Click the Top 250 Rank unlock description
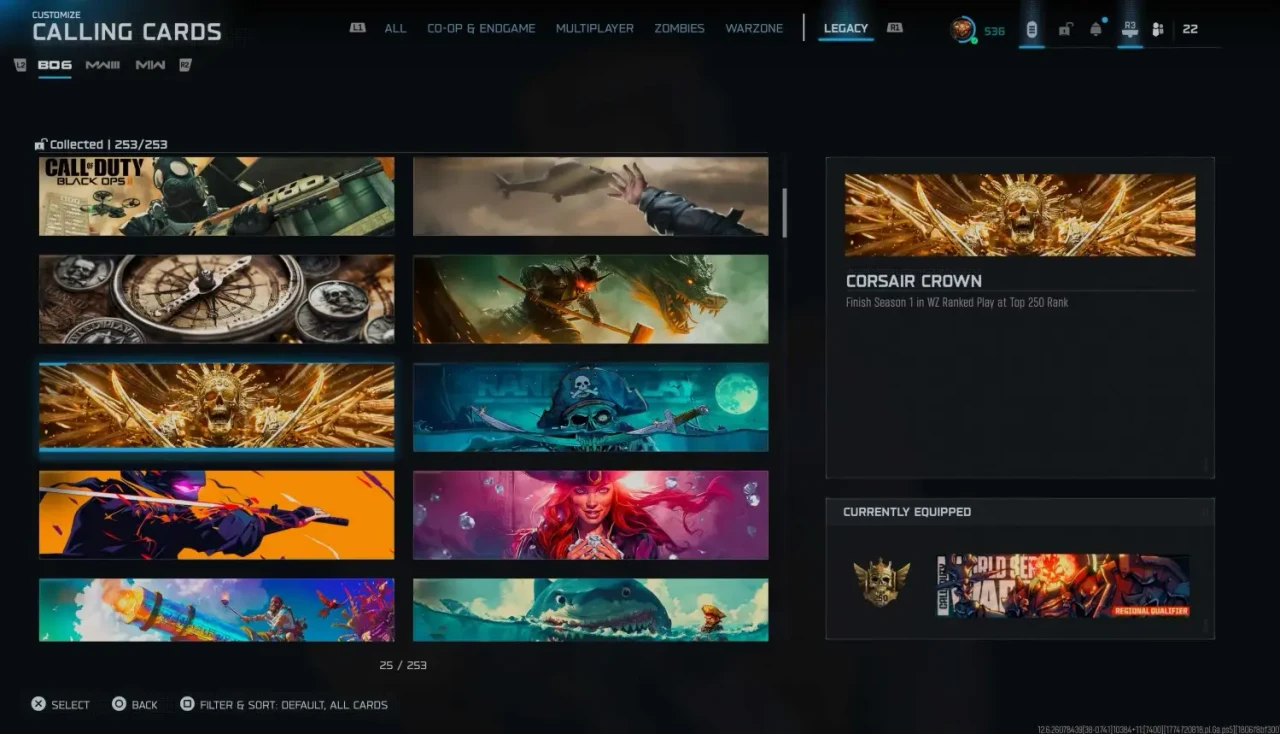This screenshot has width=1280, height=734. [x=957, y=302]
